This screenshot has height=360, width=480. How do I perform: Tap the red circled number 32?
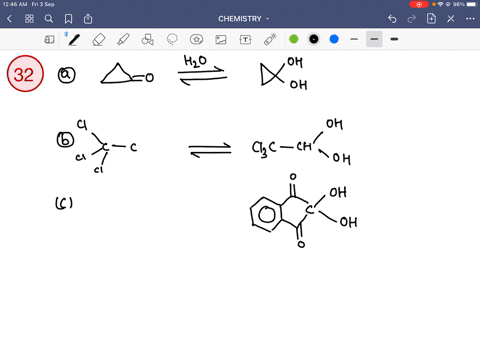click(x=25, y=74)
